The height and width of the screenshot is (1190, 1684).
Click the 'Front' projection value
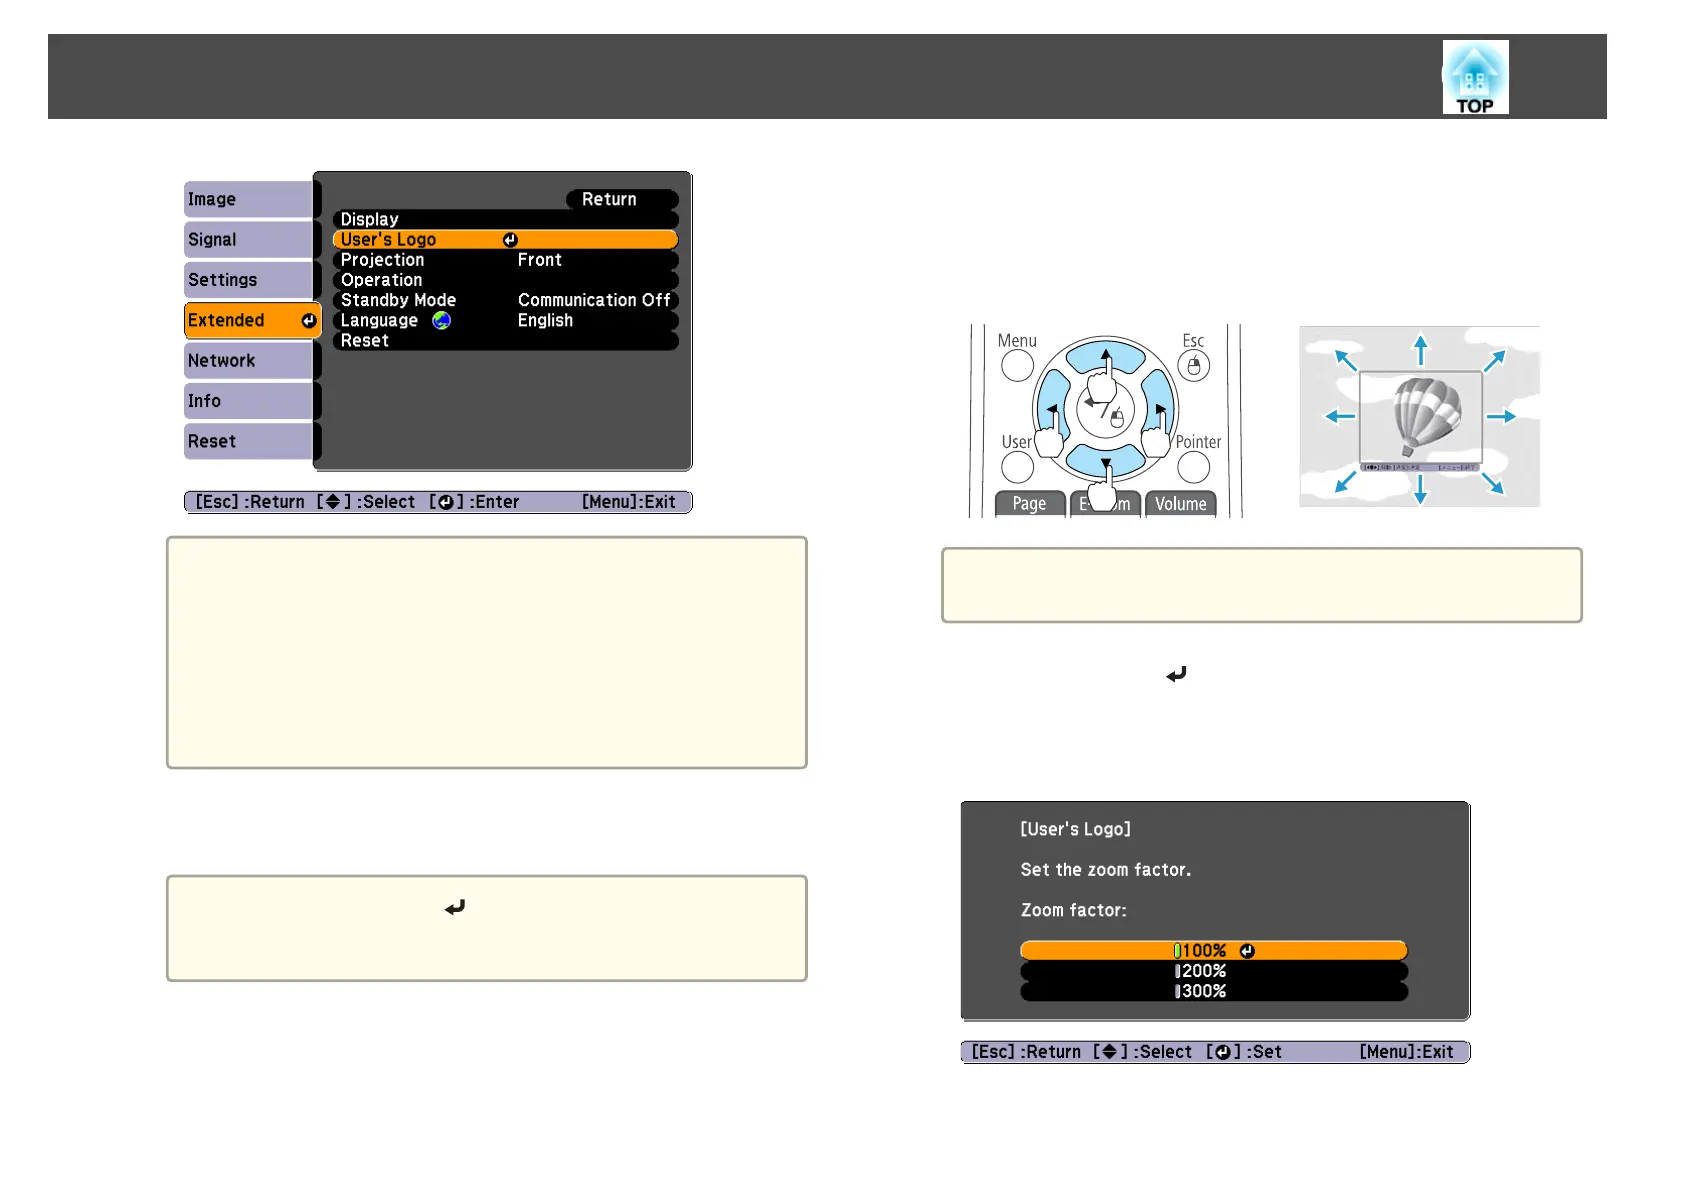click(x=539, y=260)
